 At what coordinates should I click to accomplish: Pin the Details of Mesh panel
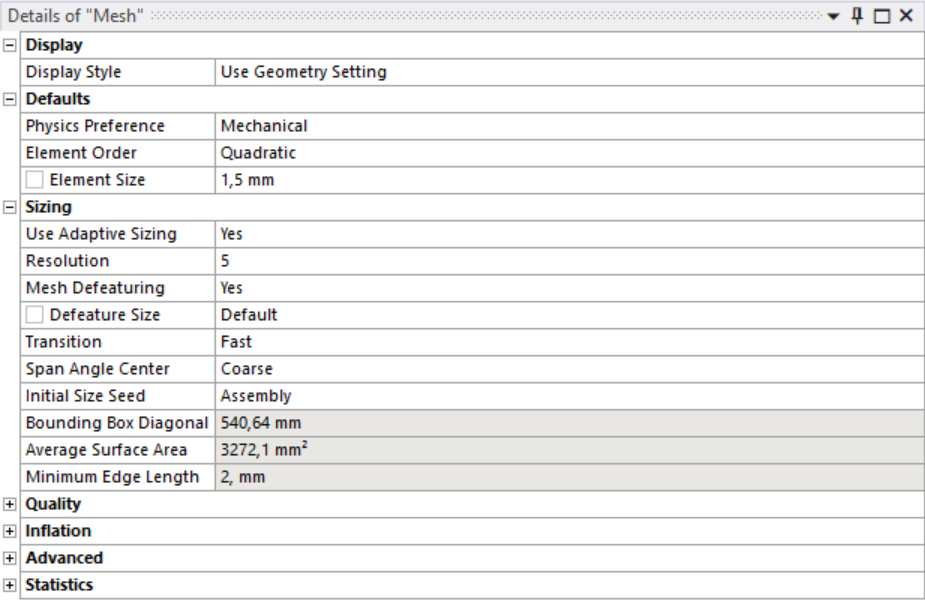[858, 15]
